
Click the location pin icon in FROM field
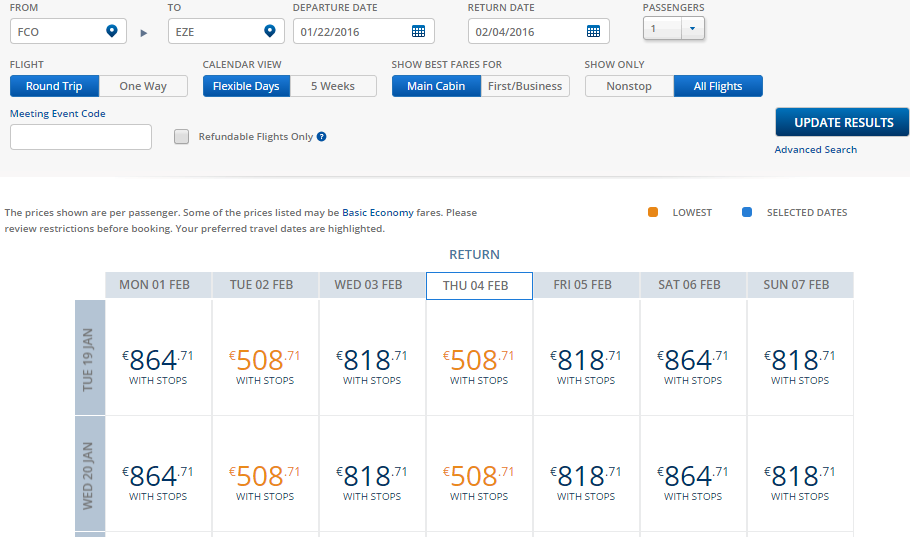(x=112, y=31)
